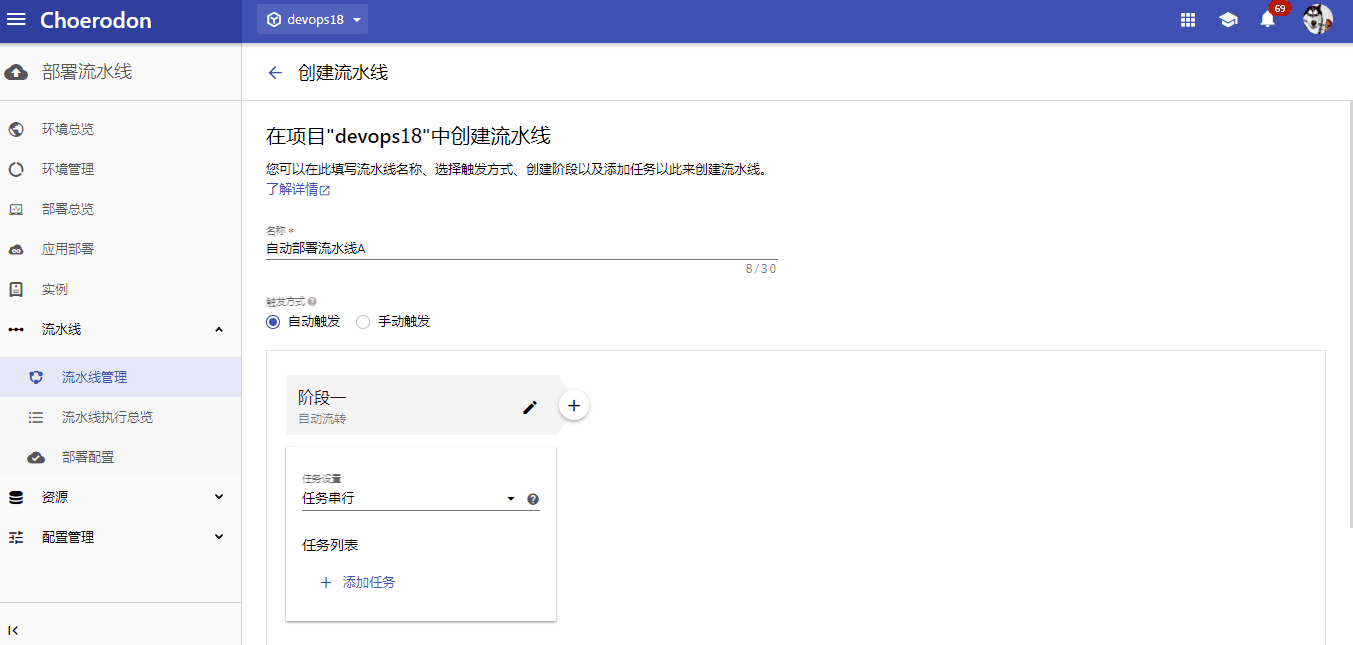This screenshot has height=645, width=1353.
Task: Open the knowledge graduation cap icon
Action: (x=1228, y=20)
